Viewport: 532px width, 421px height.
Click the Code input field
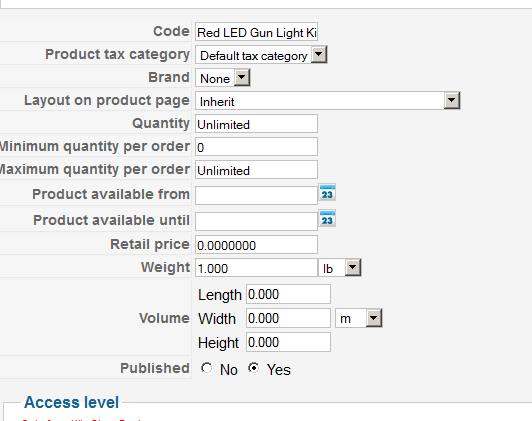coord(256,32)
